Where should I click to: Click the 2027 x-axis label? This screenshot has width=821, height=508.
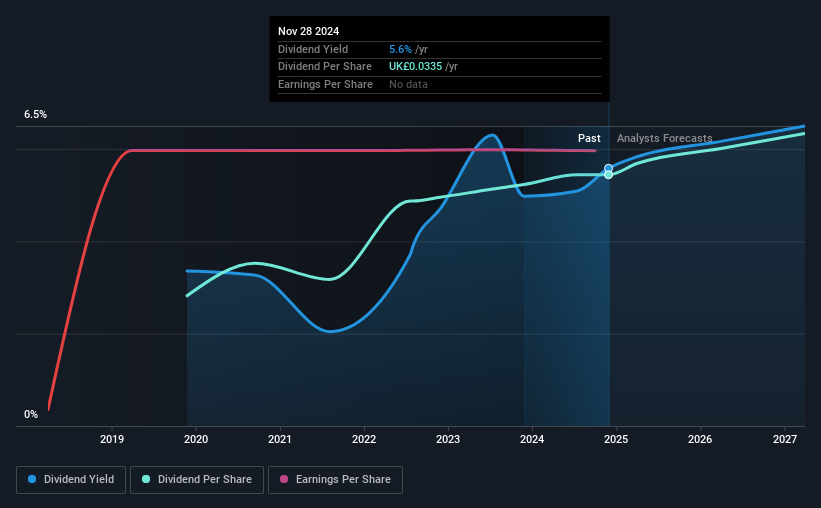[x=785, y=439]
